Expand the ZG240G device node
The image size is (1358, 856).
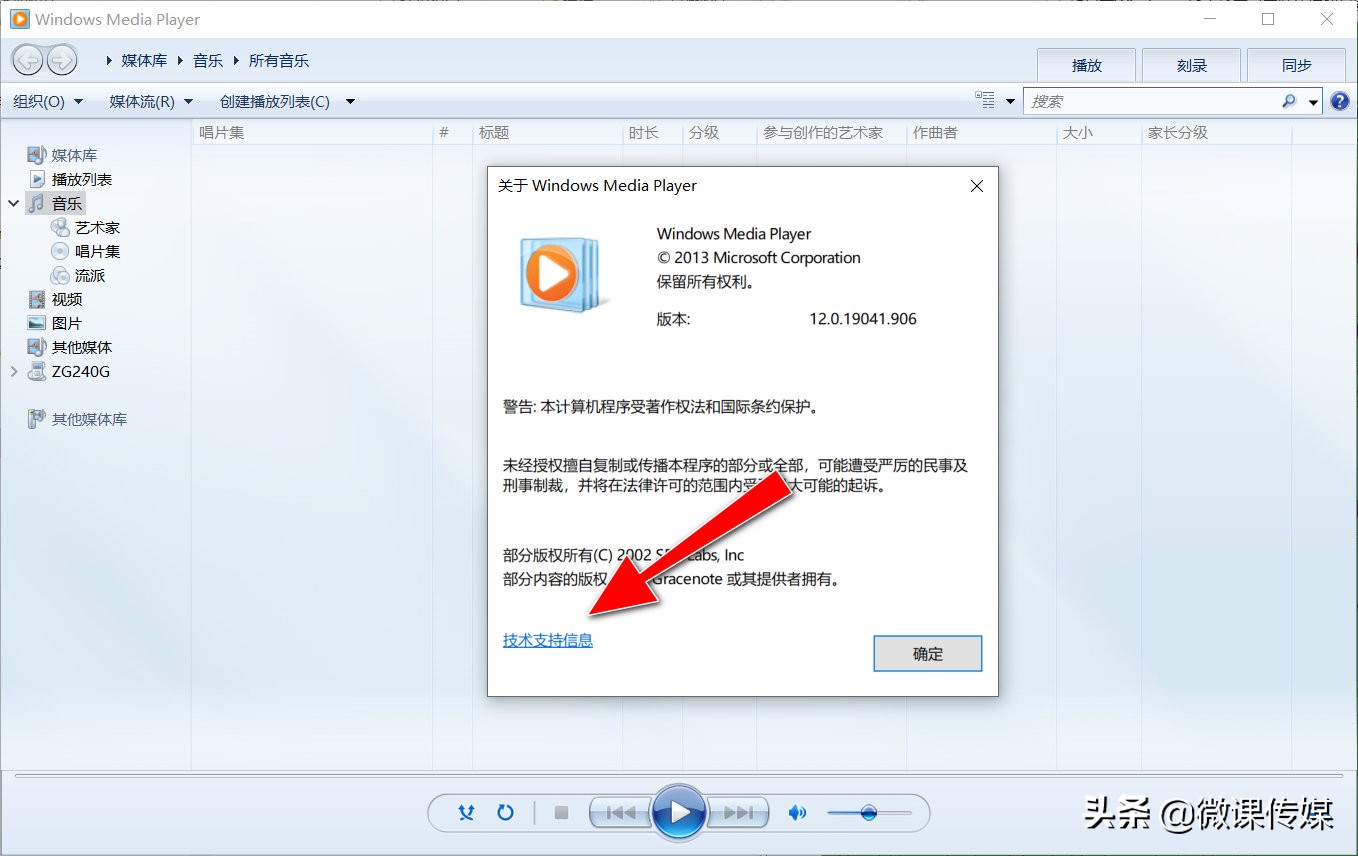point(14,371)
